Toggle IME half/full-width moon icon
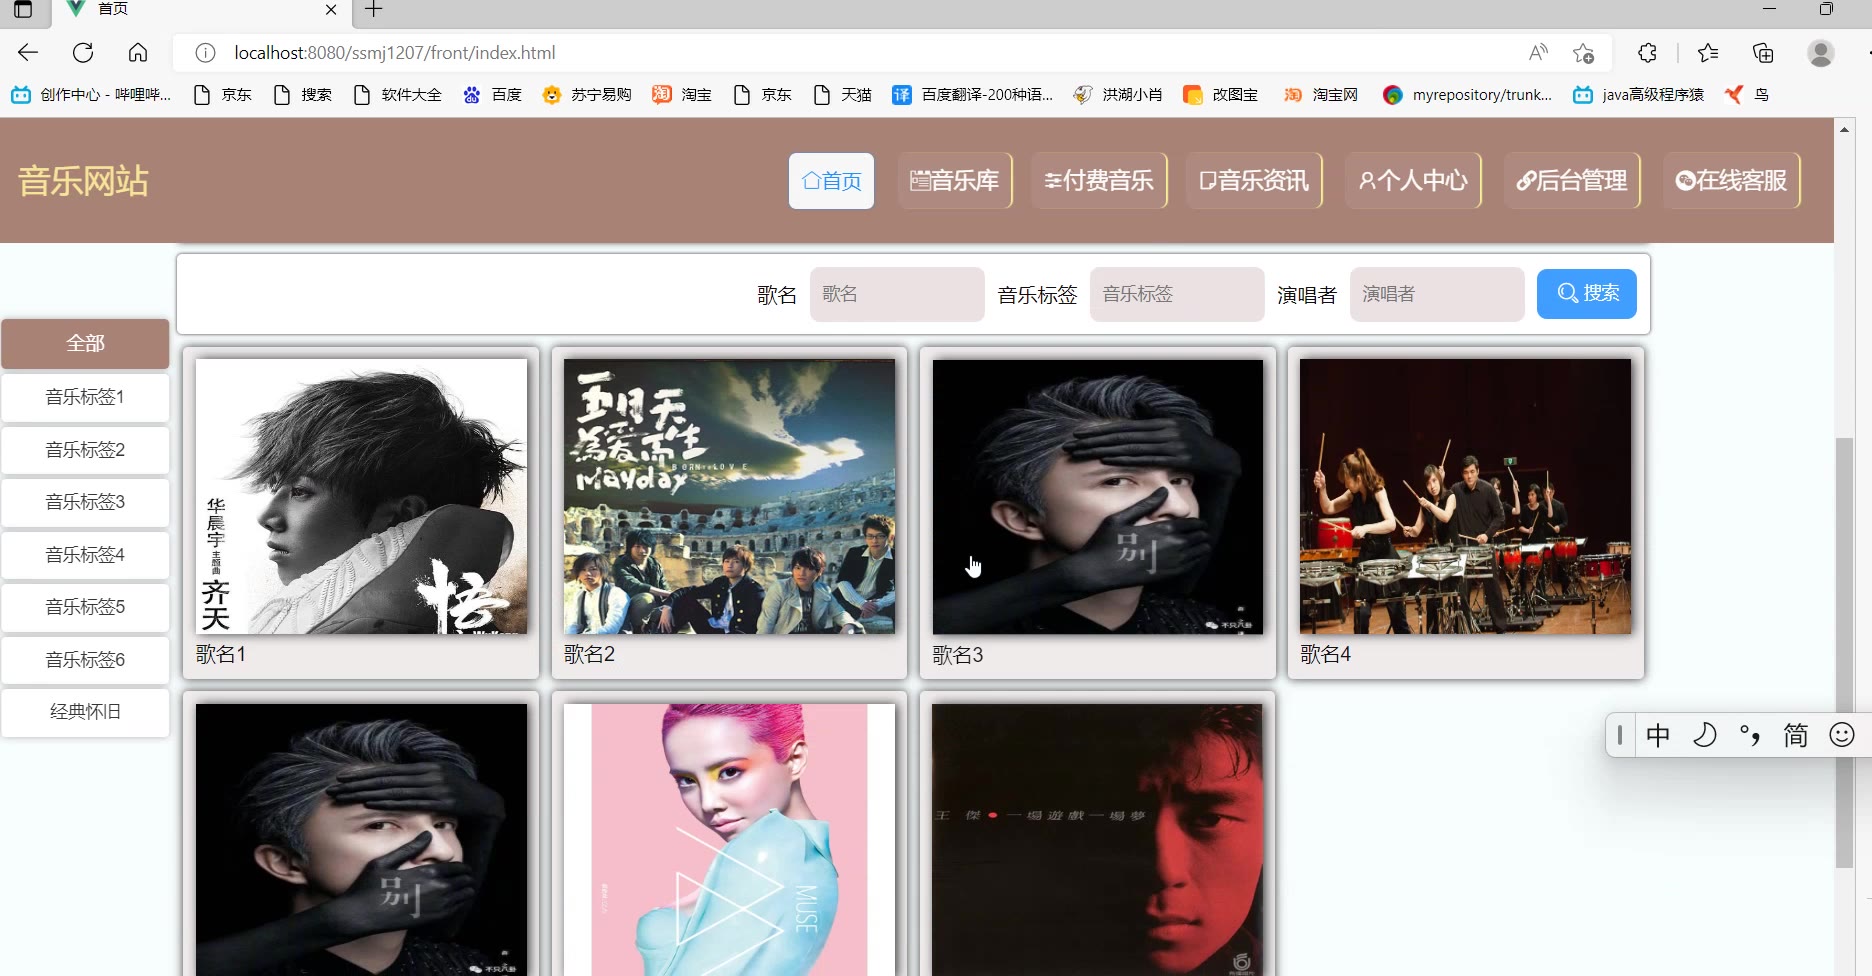1872x976 pixels. pyautogui.click(x=1704, y=736)
